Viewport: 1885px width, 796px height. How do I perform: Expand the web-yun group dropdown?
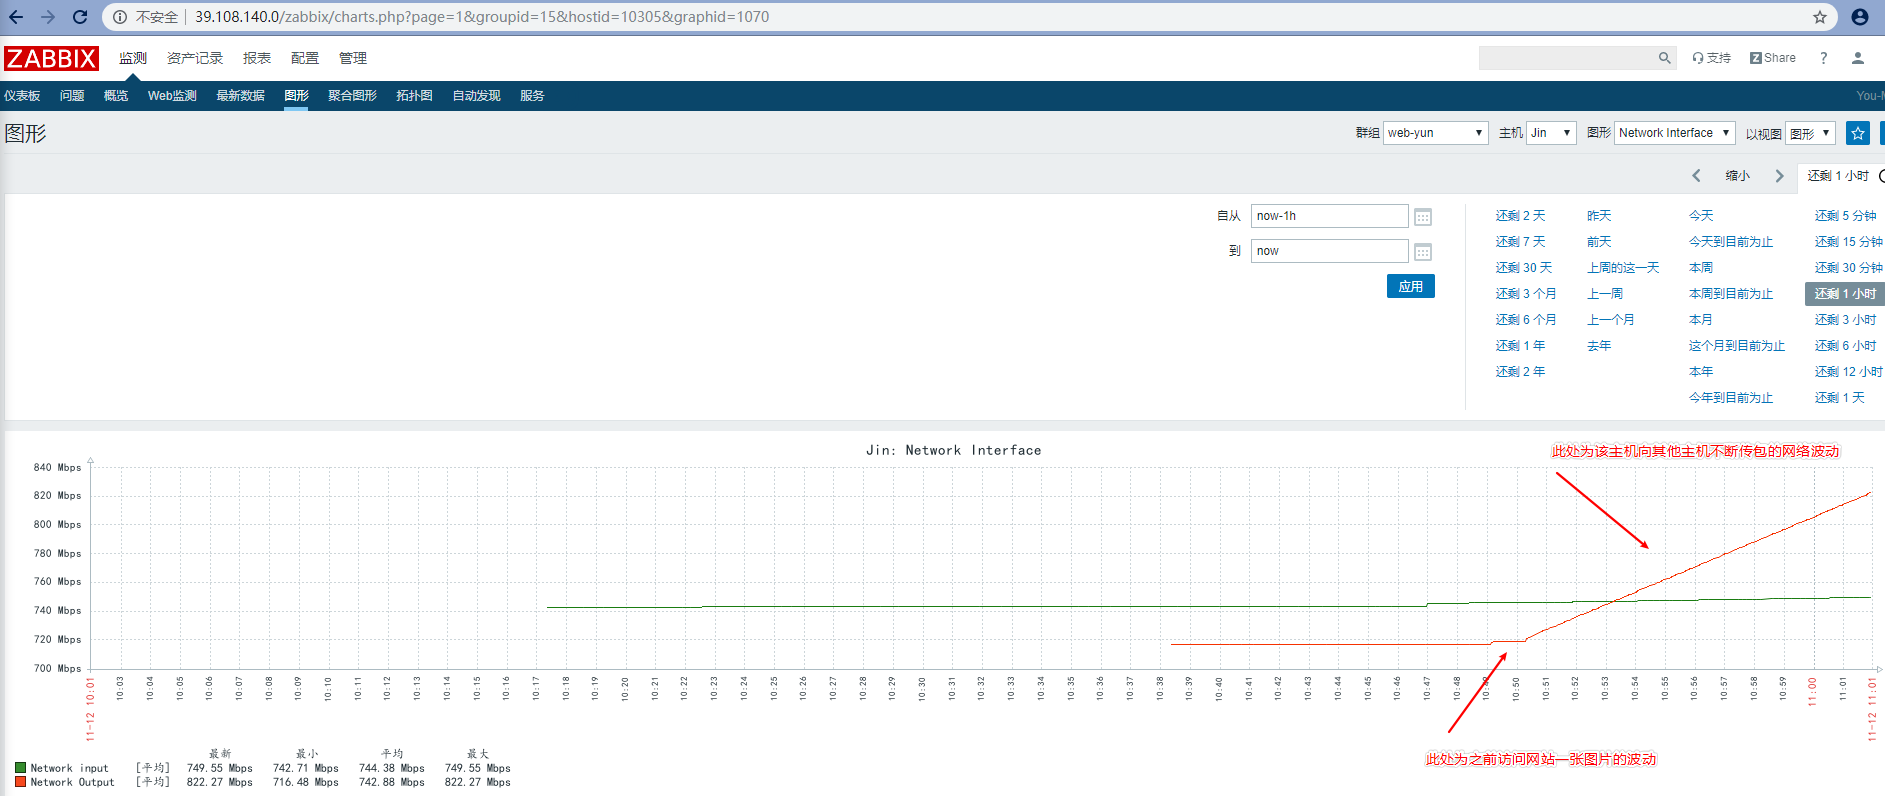(x=1435, y=133)
